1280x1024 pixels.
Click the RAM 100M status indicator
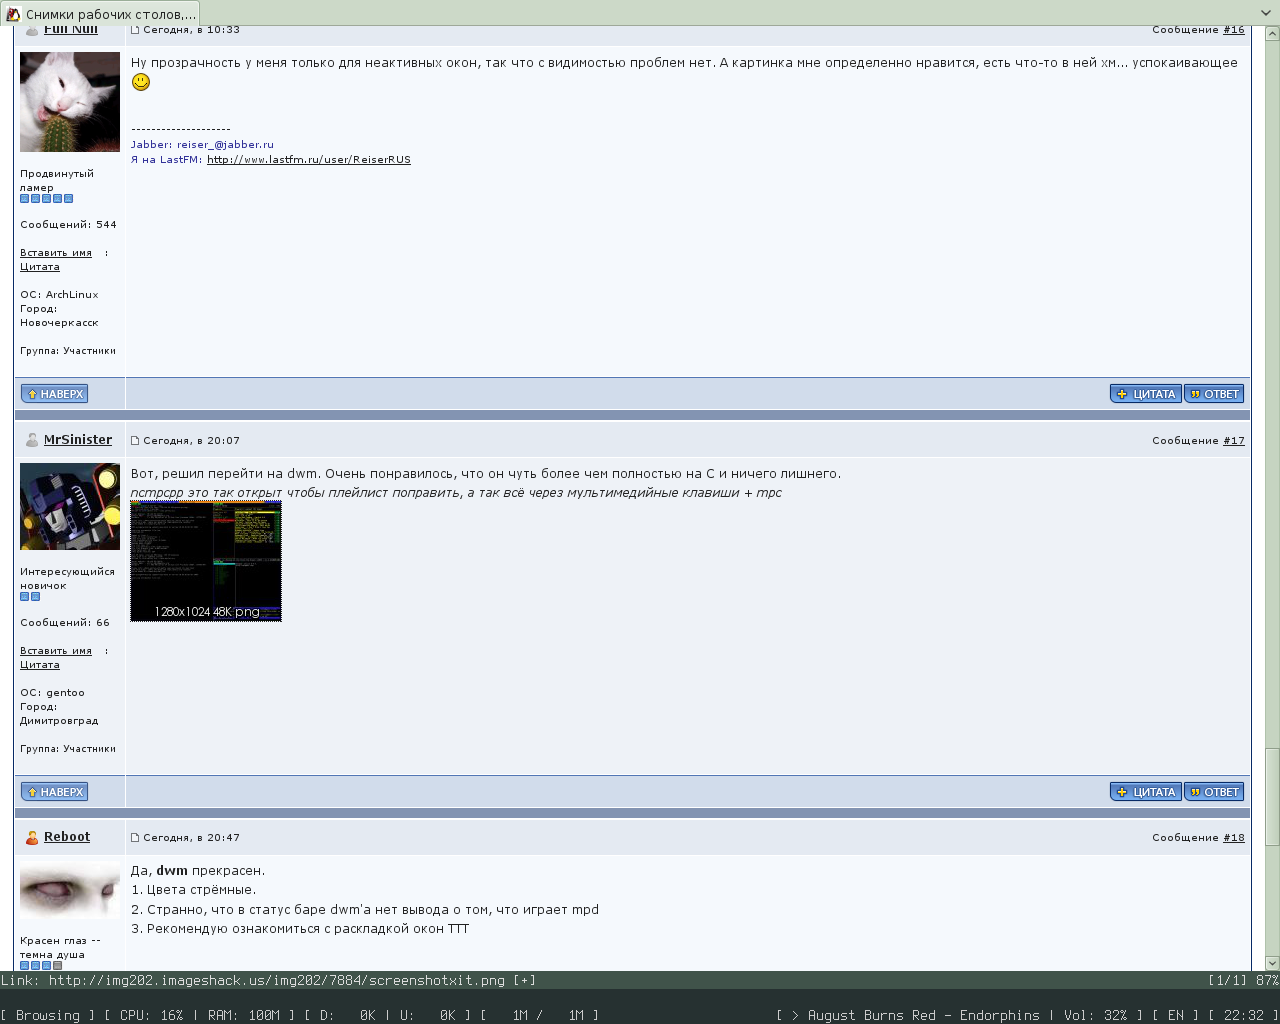[244, 1015]
